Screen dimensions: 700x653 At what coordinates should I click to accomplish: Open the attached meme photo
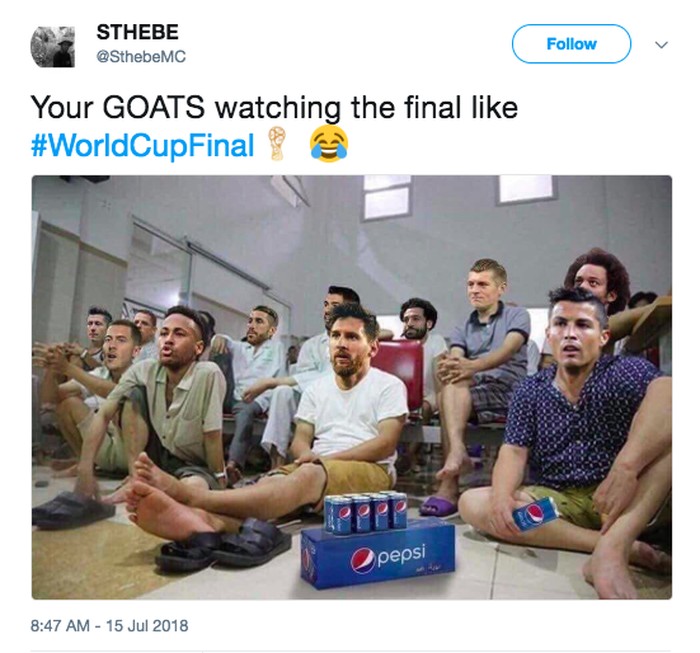352,387
